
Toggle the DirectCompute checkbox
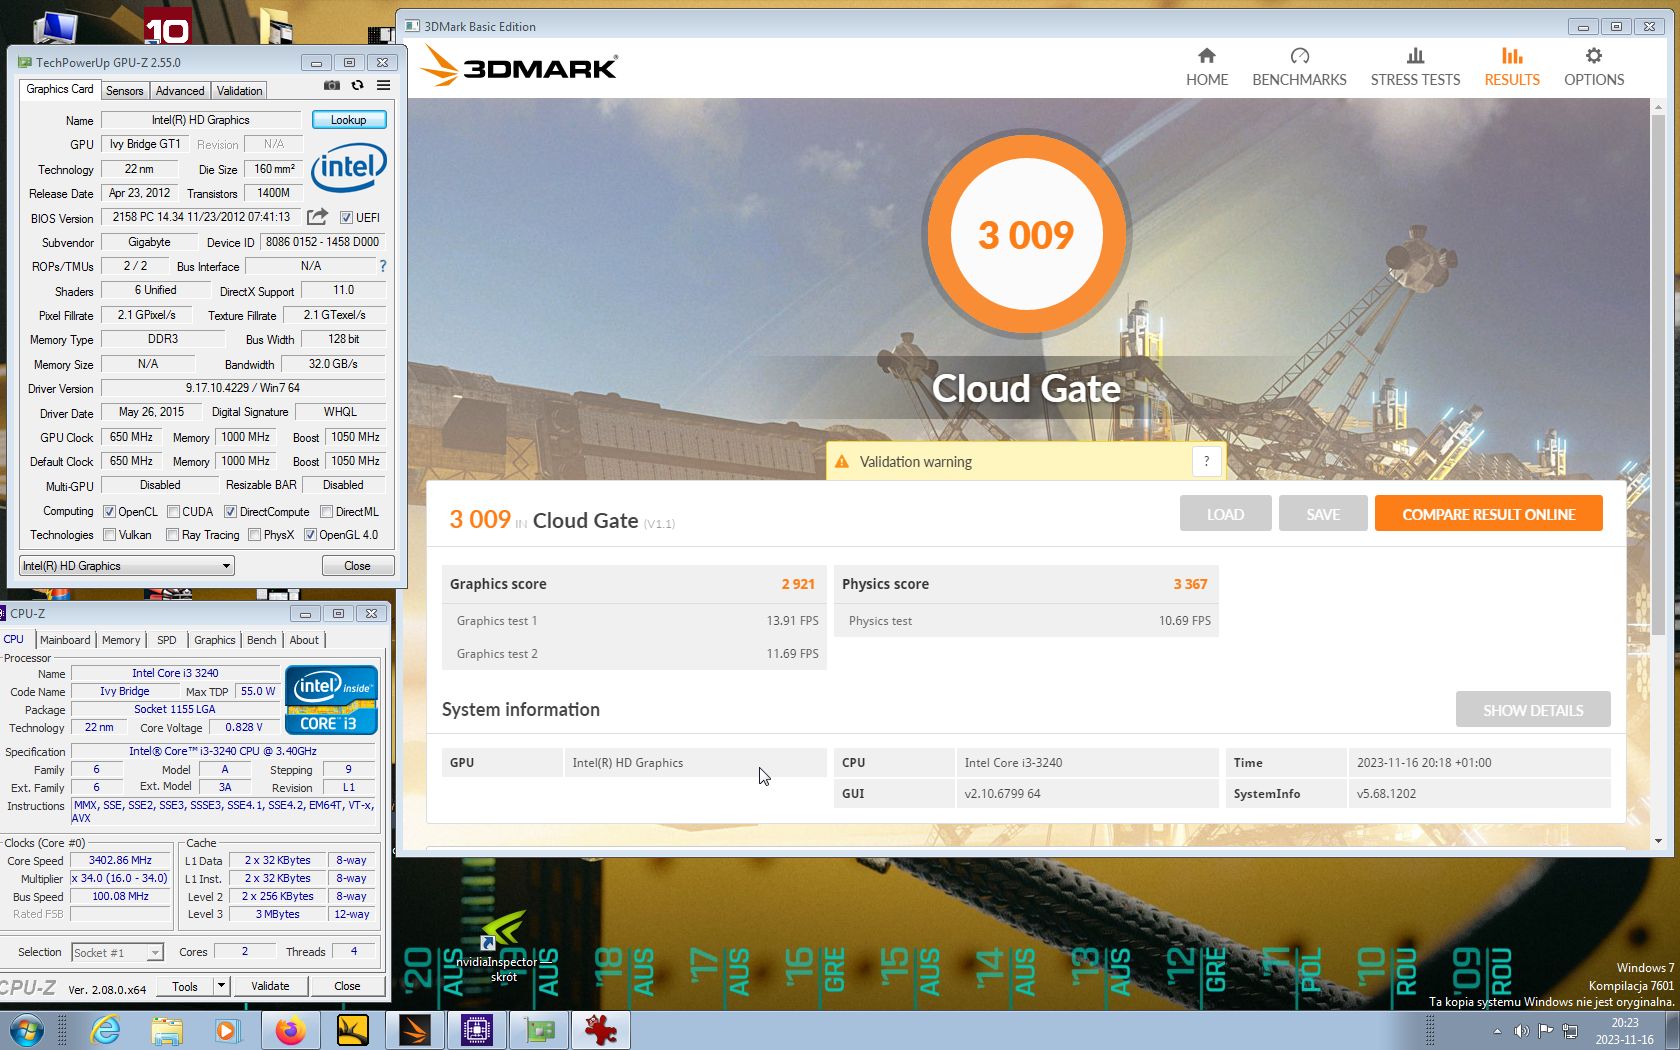(230, 511)
